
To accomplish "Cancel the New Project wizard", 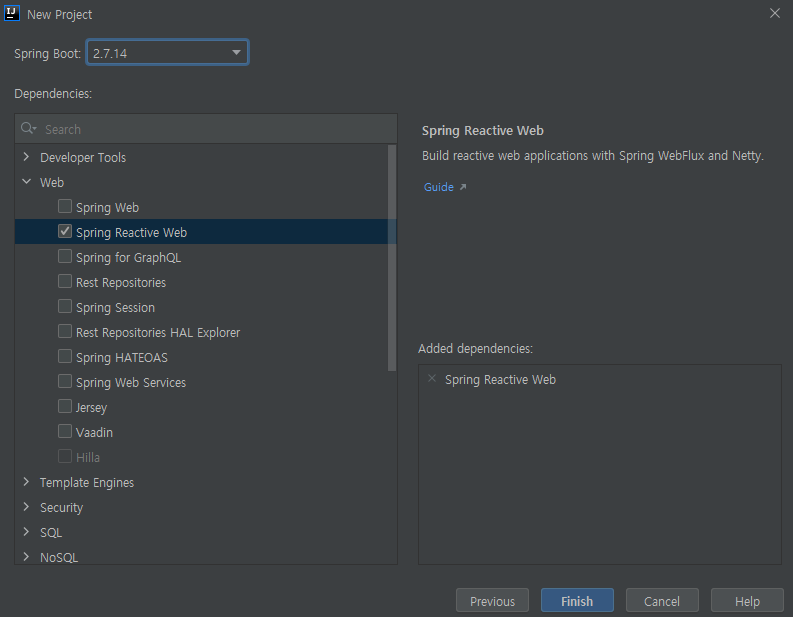I will (x=662, y=601).
